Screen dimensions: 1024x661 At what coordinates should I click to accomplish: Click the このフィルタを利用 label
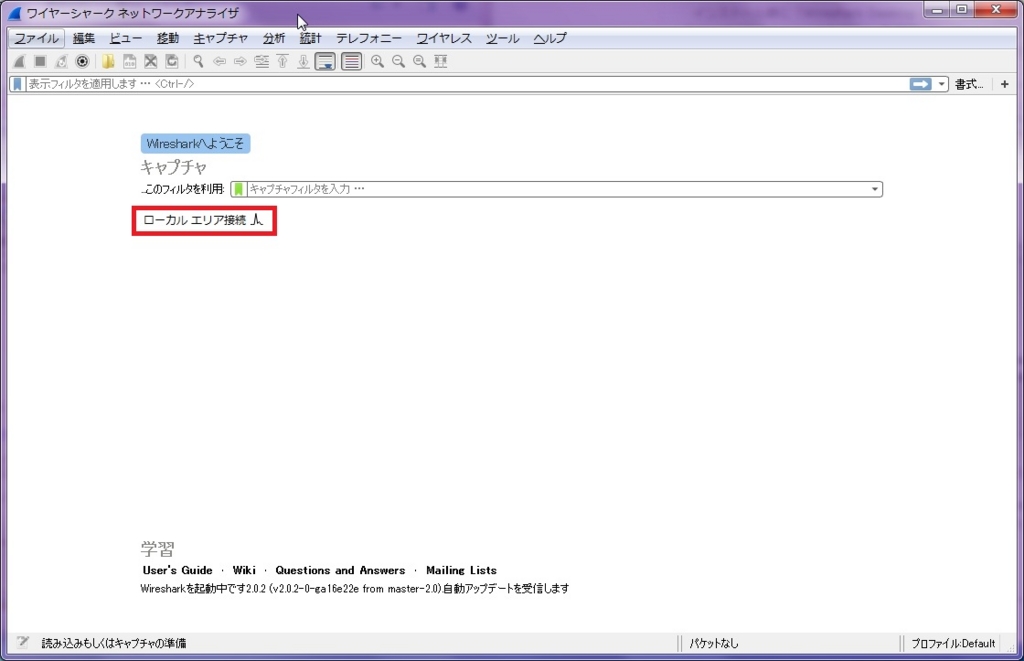pos(183,189)
